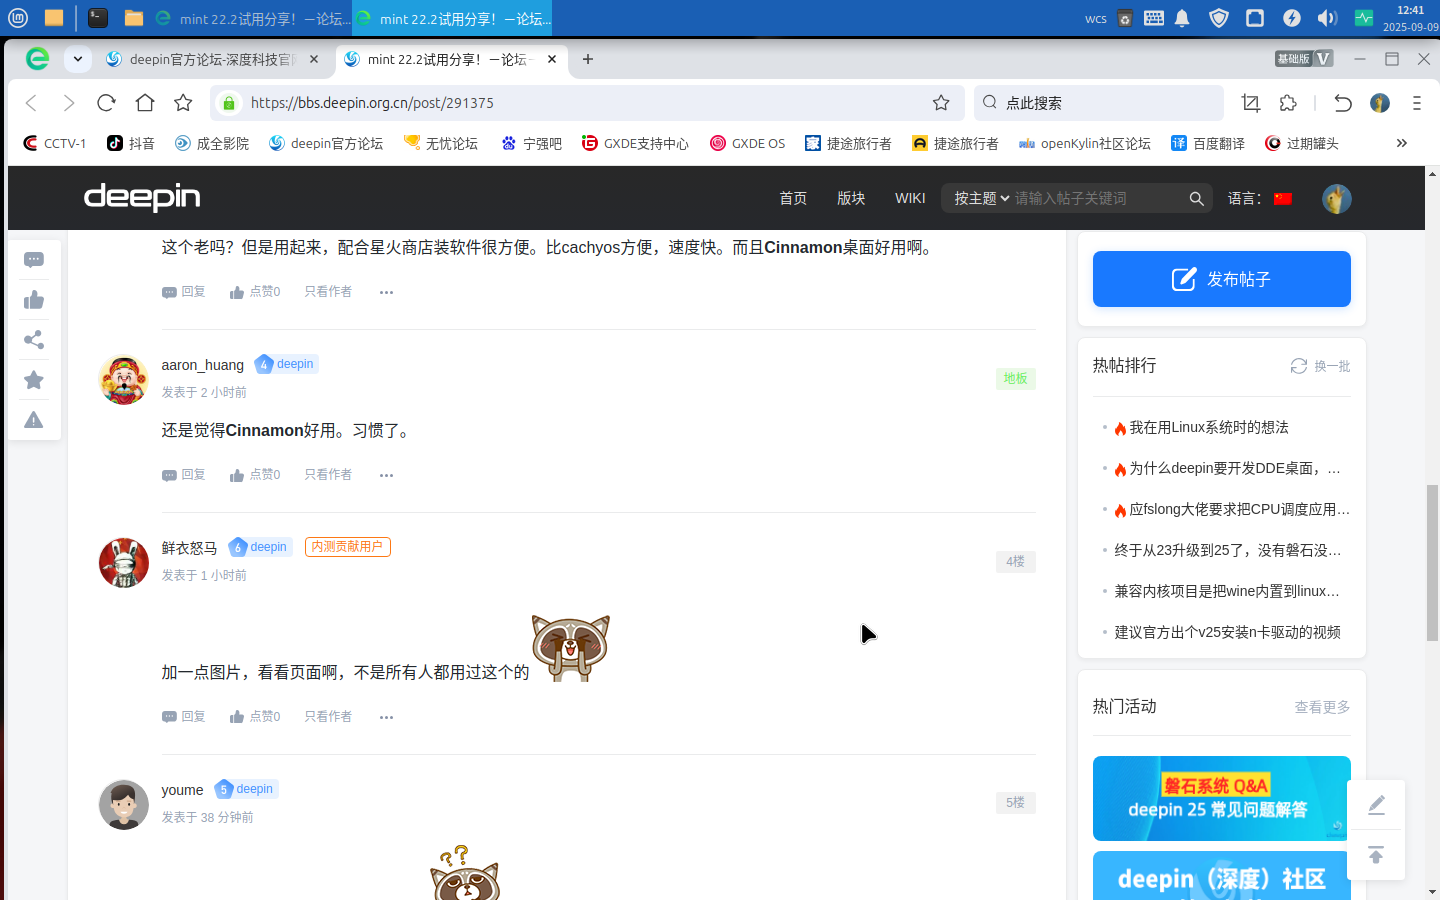The width and height of the screenshot is (1440, 900).
Task: Open the browser main menu dots
Action: [x=1417, y=103]
